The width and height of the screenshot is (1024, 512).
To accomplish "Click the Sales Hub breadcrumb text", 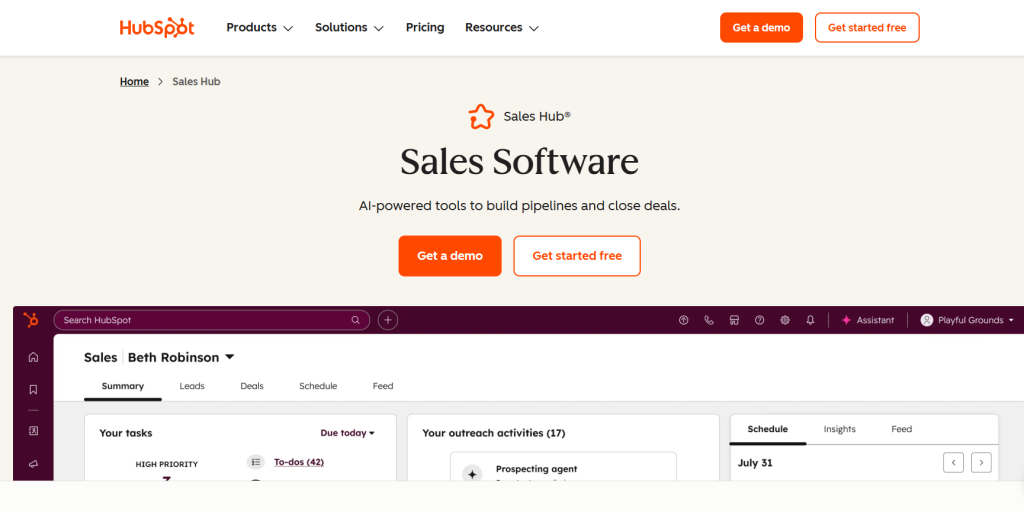I will [x=197, y=82].
